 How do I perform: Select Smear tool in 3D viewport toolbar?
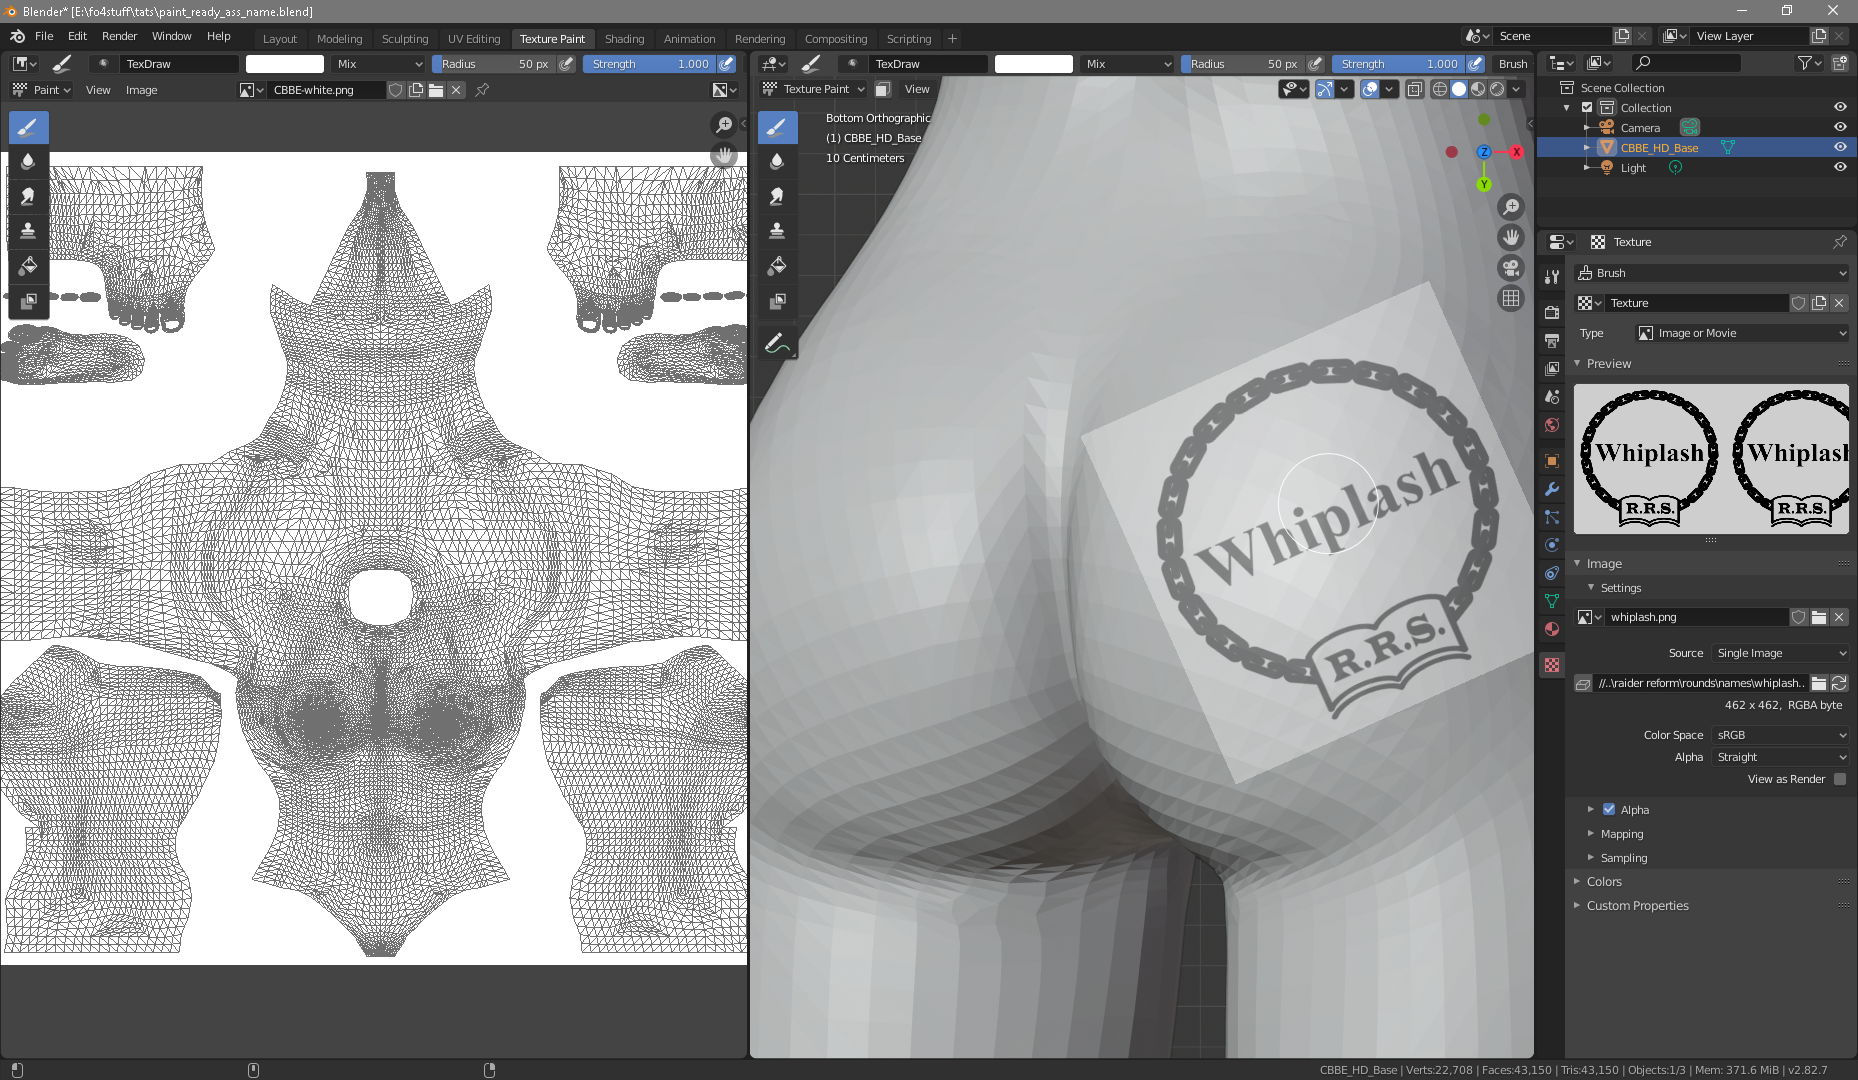click(777, 196)
